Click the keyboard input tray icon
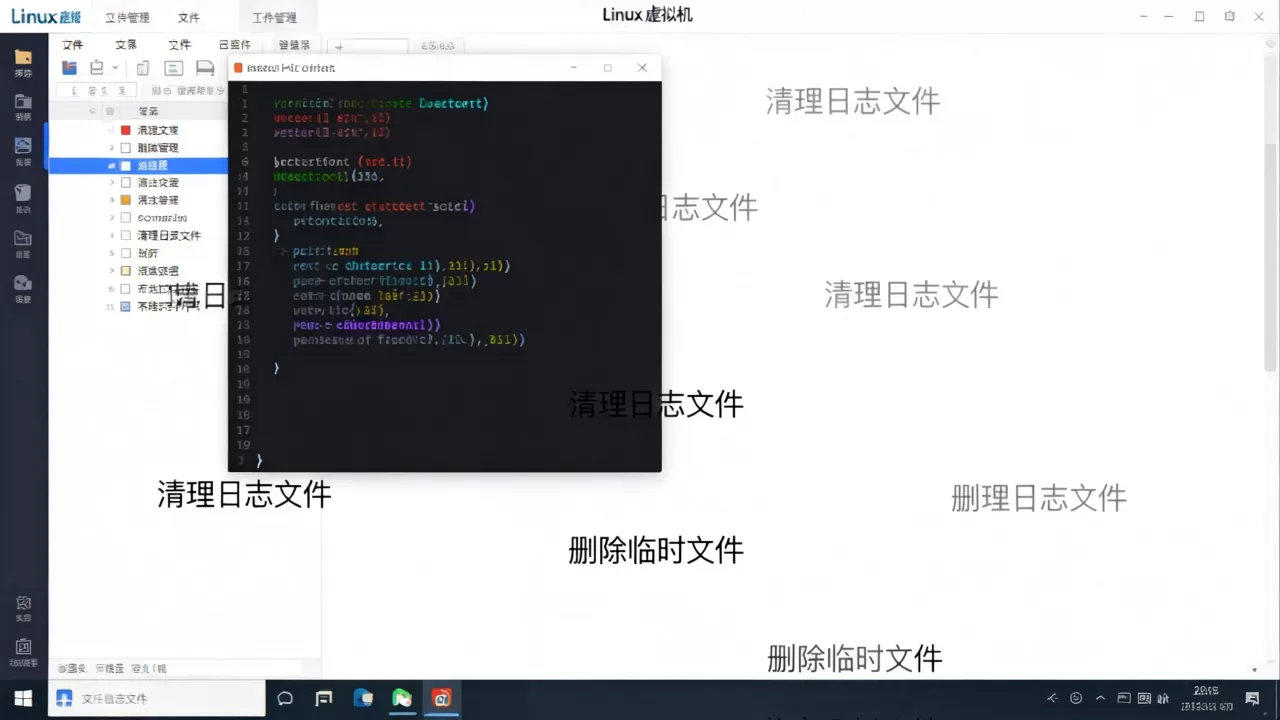The height and width of the screenshot is (720, 1280). click(1145, 698)
